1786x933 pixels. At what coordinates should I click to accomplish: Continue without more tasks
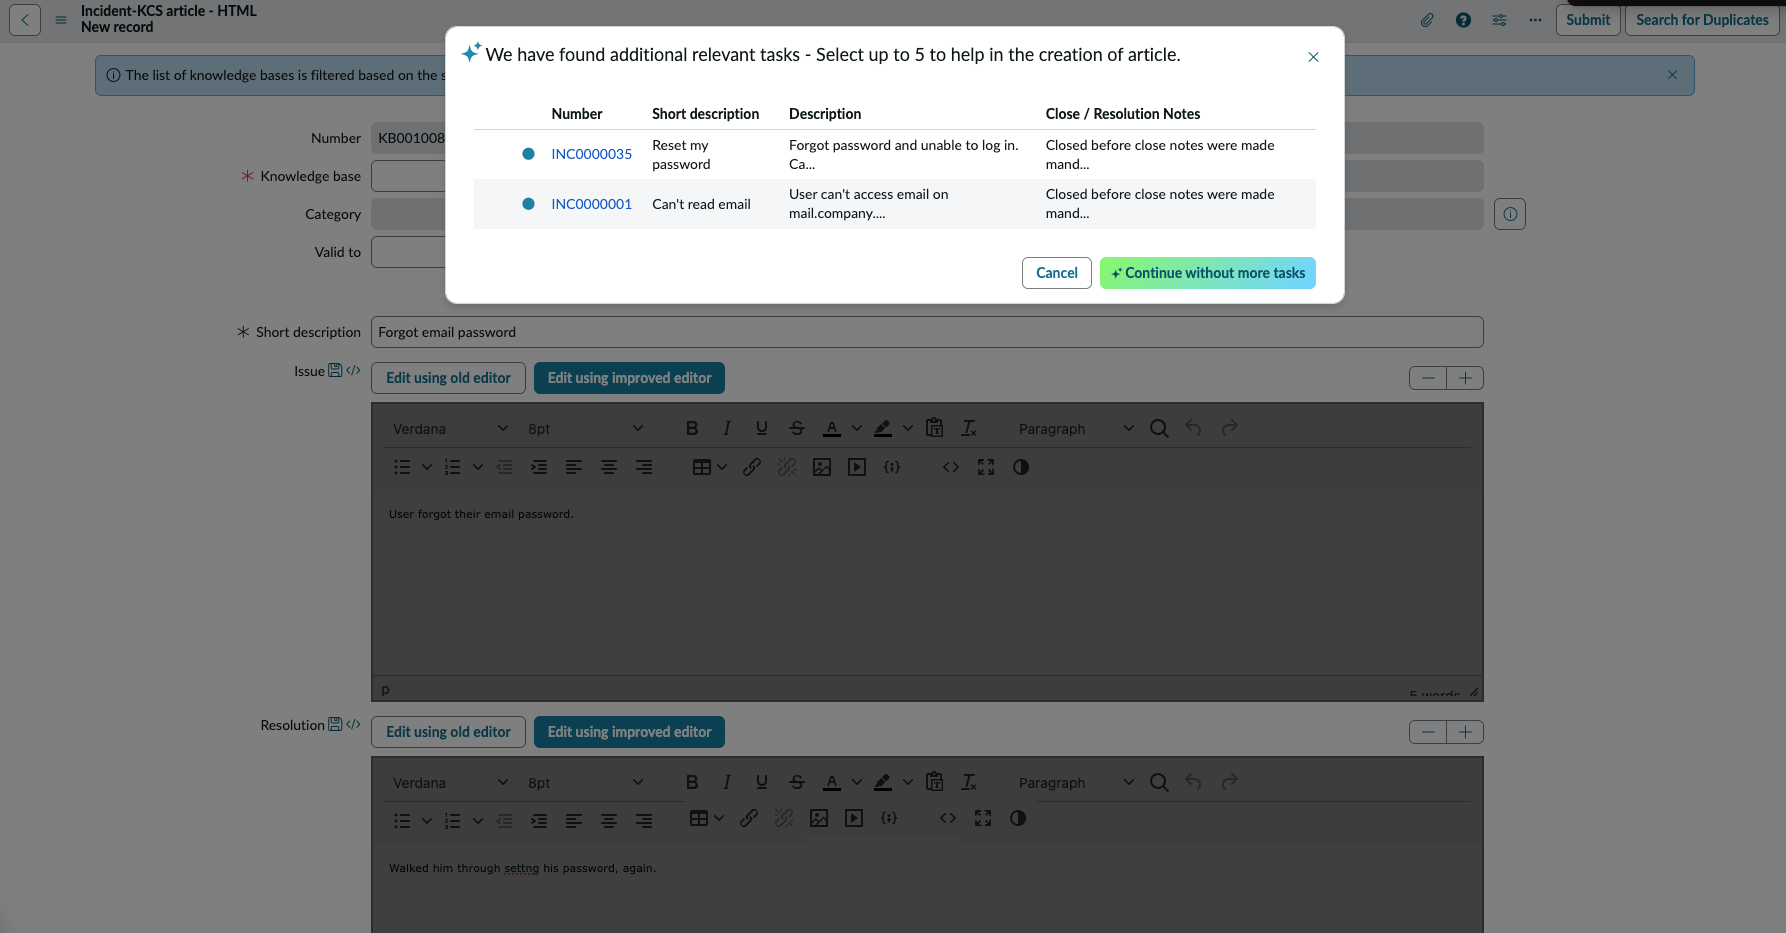tap(1207, 273)
